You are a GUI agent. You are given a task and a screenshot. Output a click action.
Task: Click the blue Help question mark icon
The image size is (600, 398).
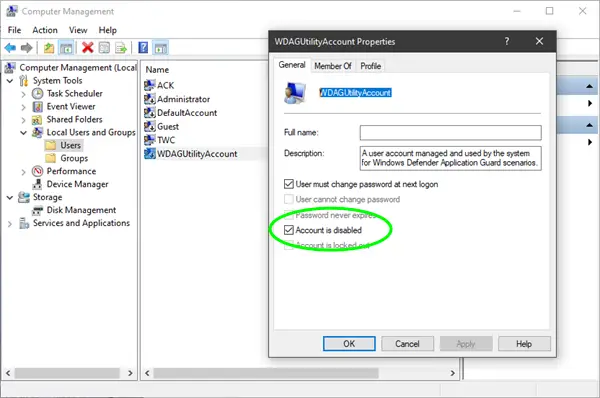pos(143,48)
